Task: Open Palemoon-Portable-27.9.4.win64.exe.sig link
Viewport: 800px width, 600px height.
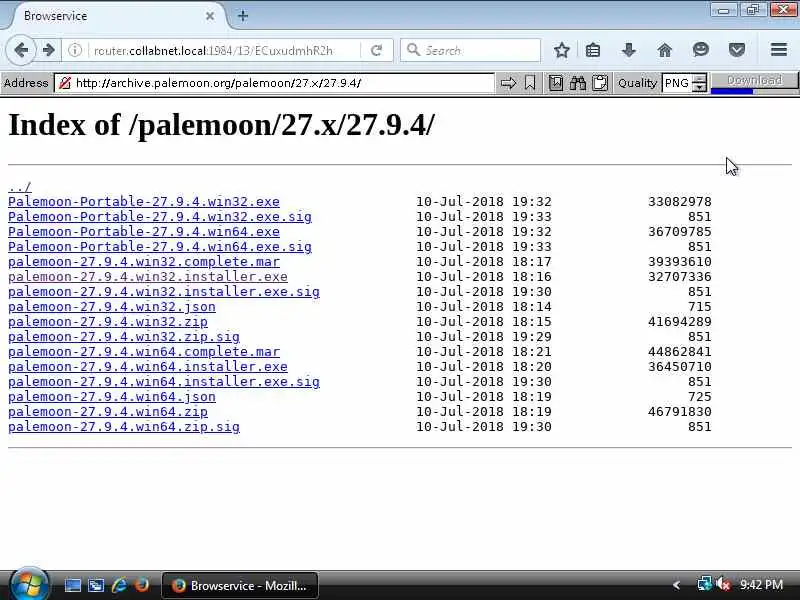Action: pos(160,247)
